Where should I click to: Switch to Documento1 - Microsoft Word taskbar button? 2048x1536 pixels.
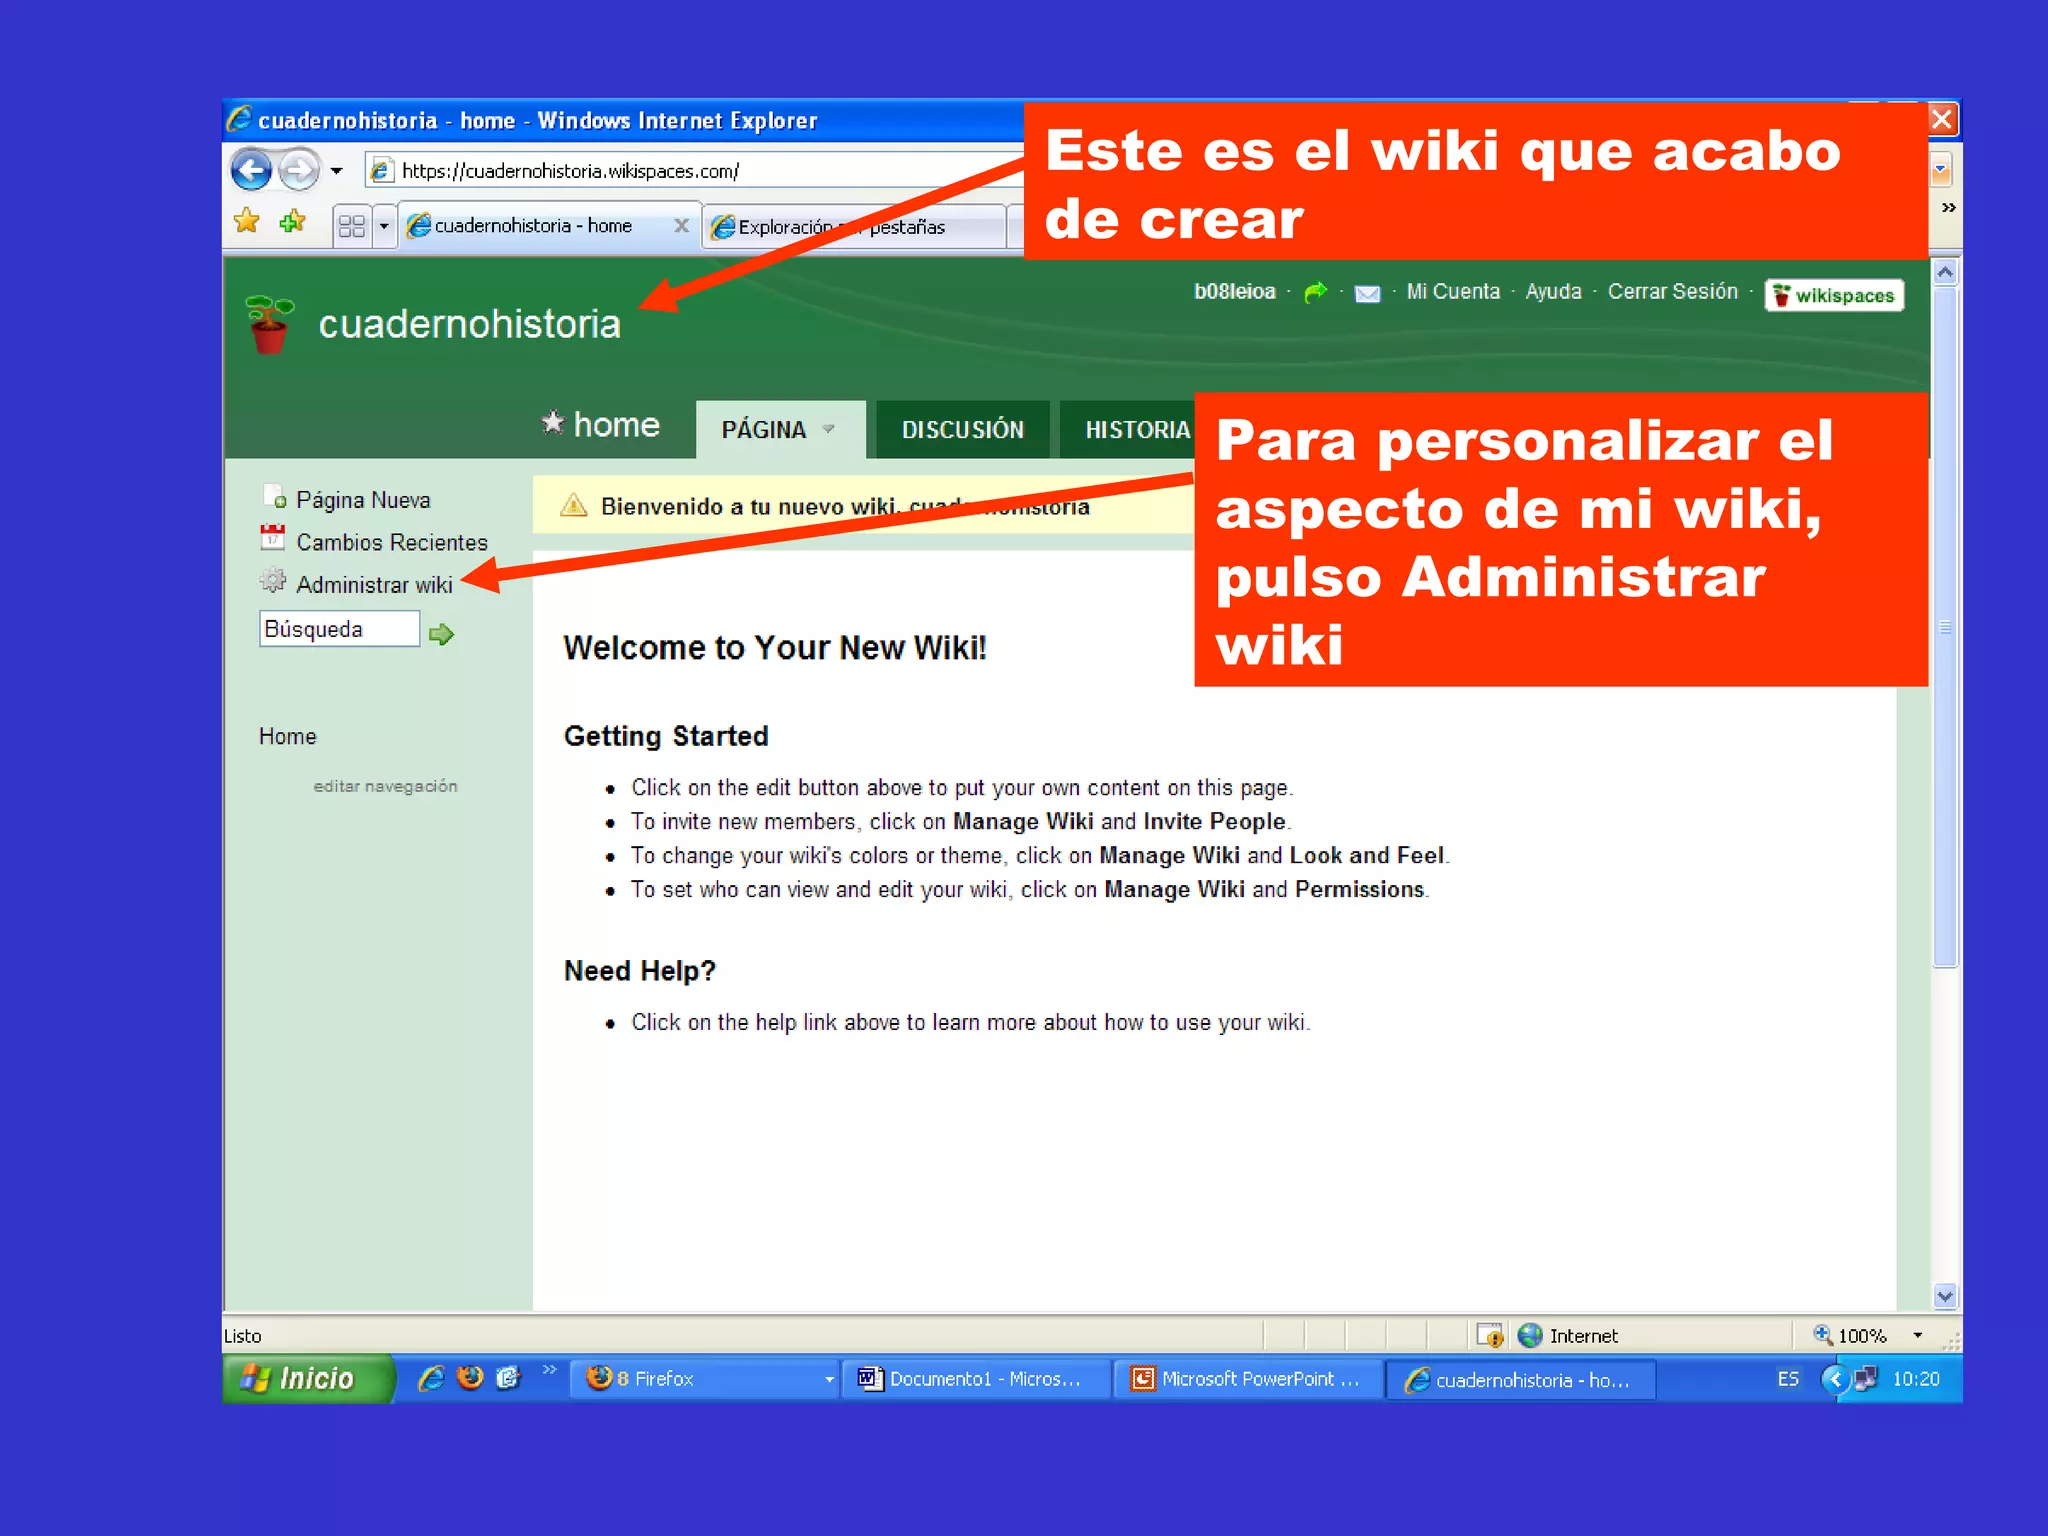coord(976,1379)
